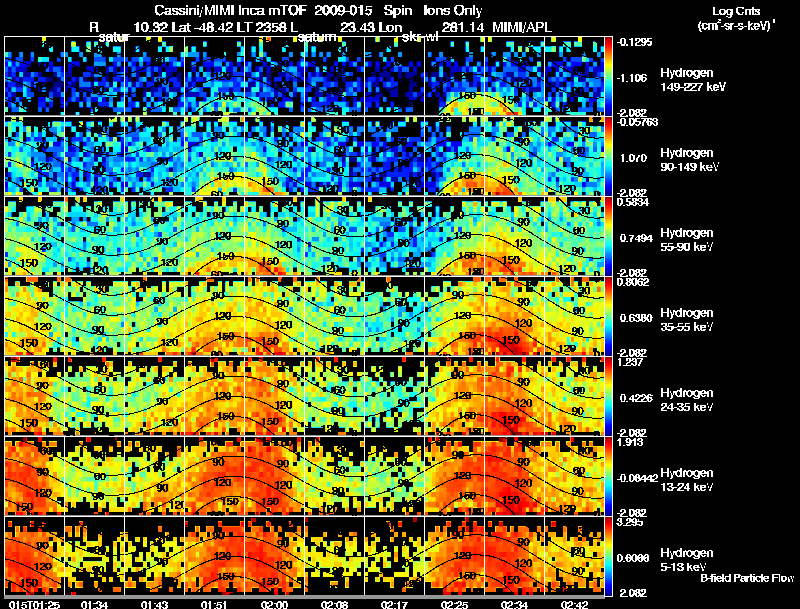Select the colorbar value '0.7494'
This screenshot has height=609, width=800.
pos(636,238)
